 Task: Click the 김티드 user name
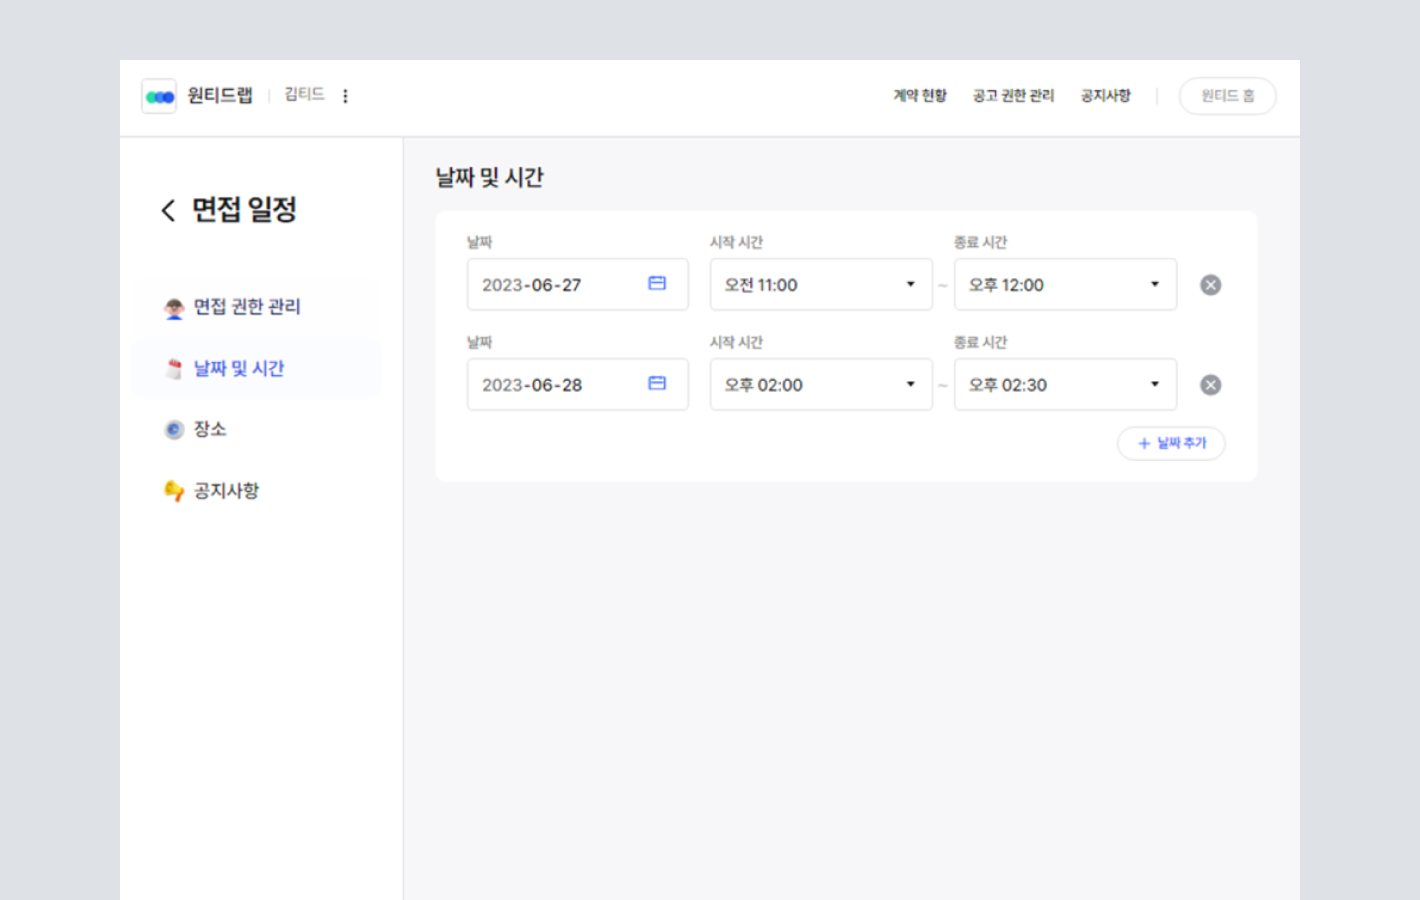point(304,94)
